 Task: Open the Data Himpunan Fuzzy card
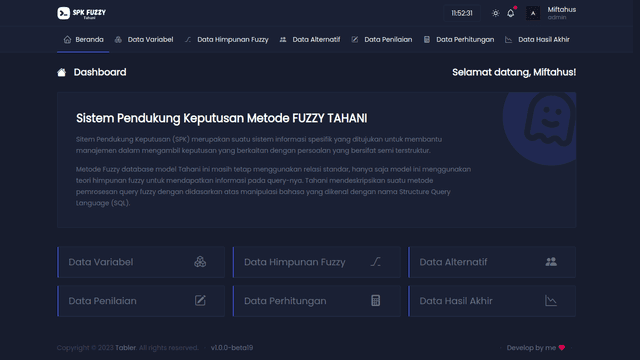pyautogui.click(x=316, y=262)
